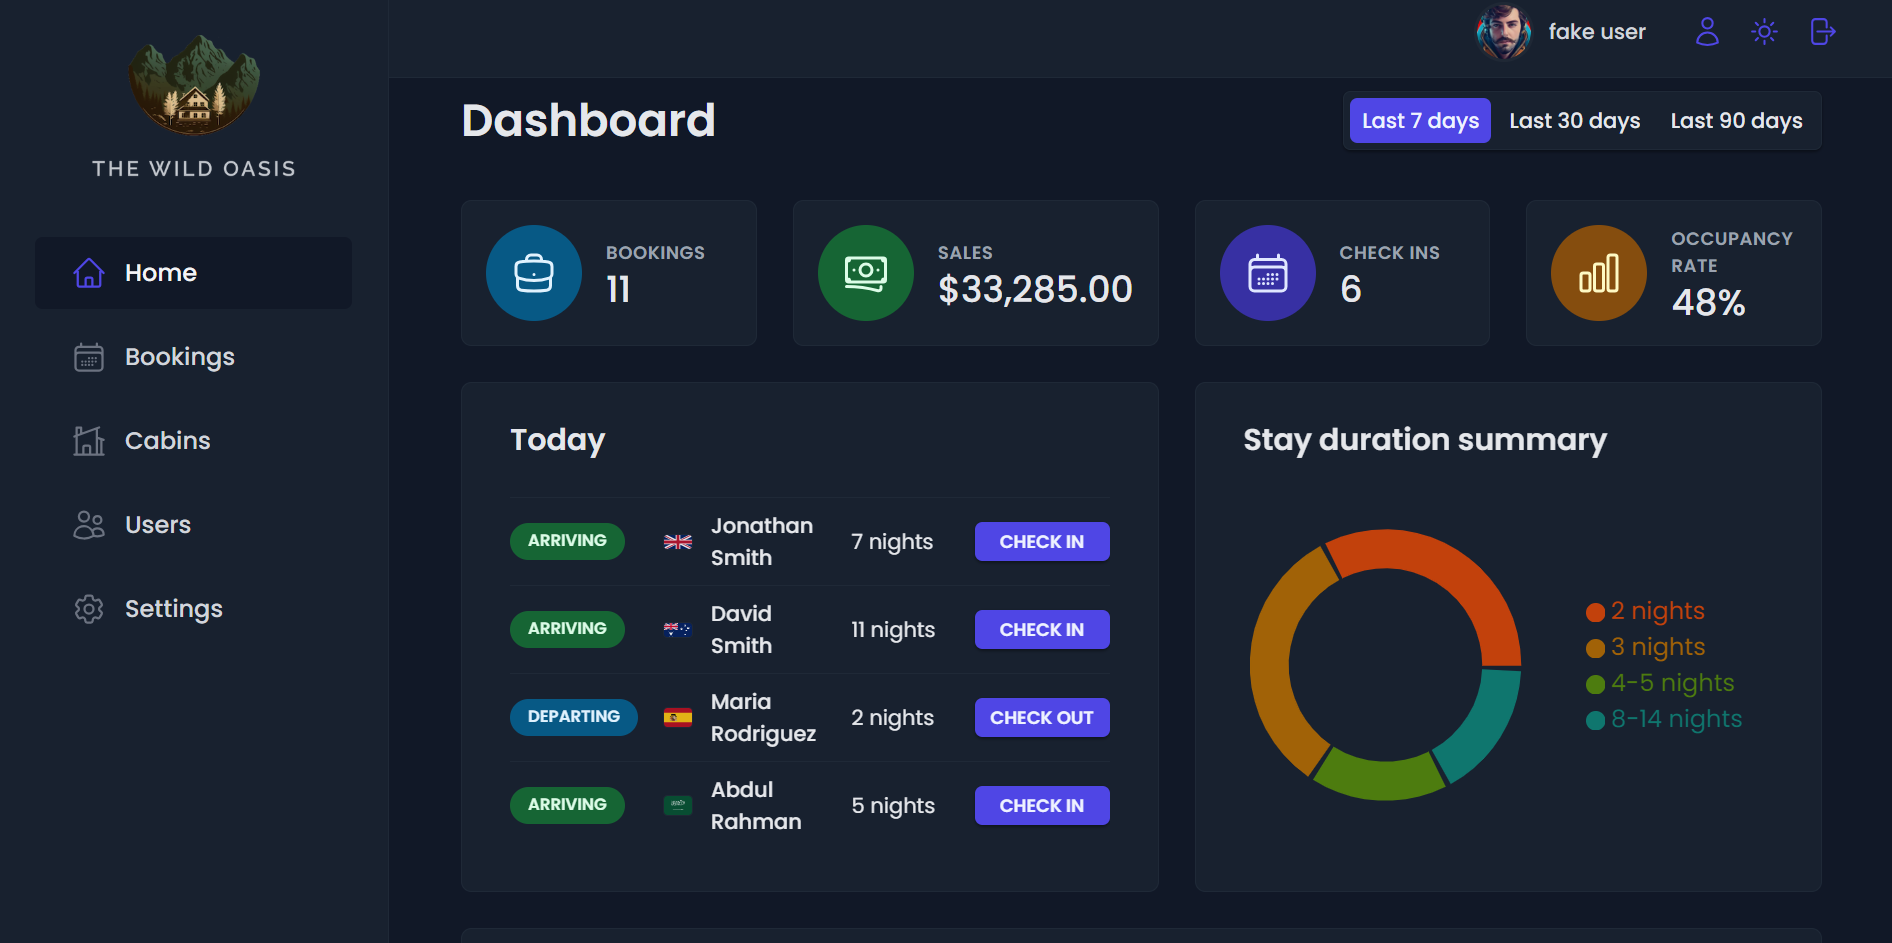
Task: Check in Jonathan Smith
Action: [1041, 542]
